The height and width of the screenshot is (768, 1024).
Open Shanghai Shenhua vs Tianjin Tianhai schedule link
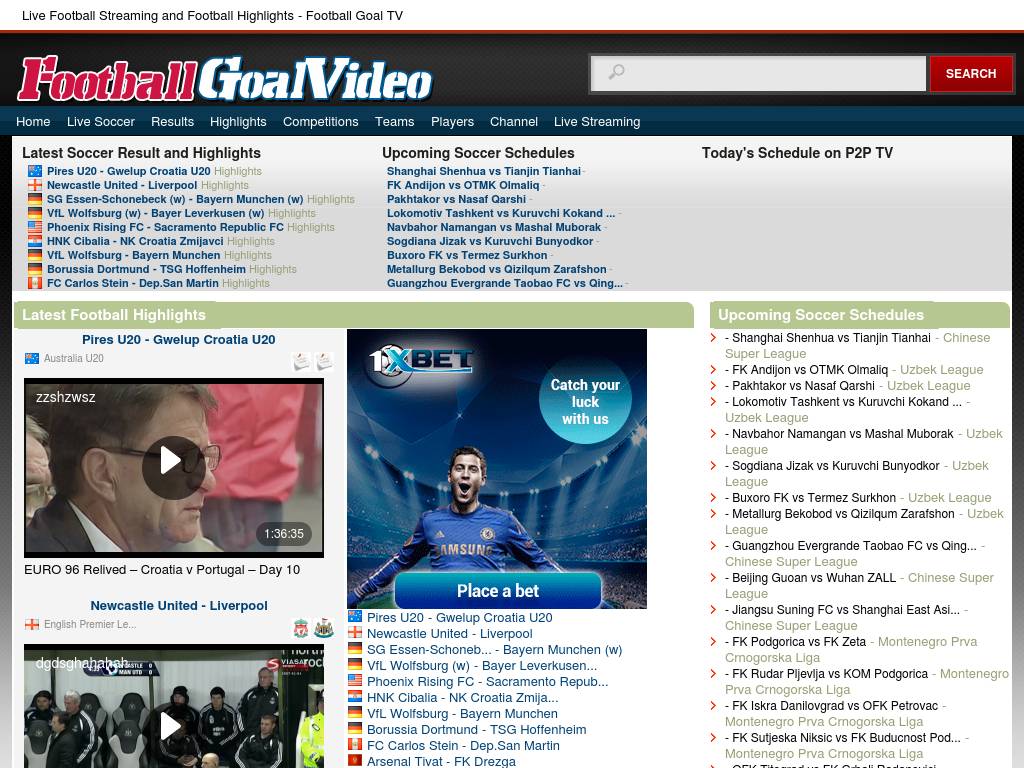(x=483, y=171)
